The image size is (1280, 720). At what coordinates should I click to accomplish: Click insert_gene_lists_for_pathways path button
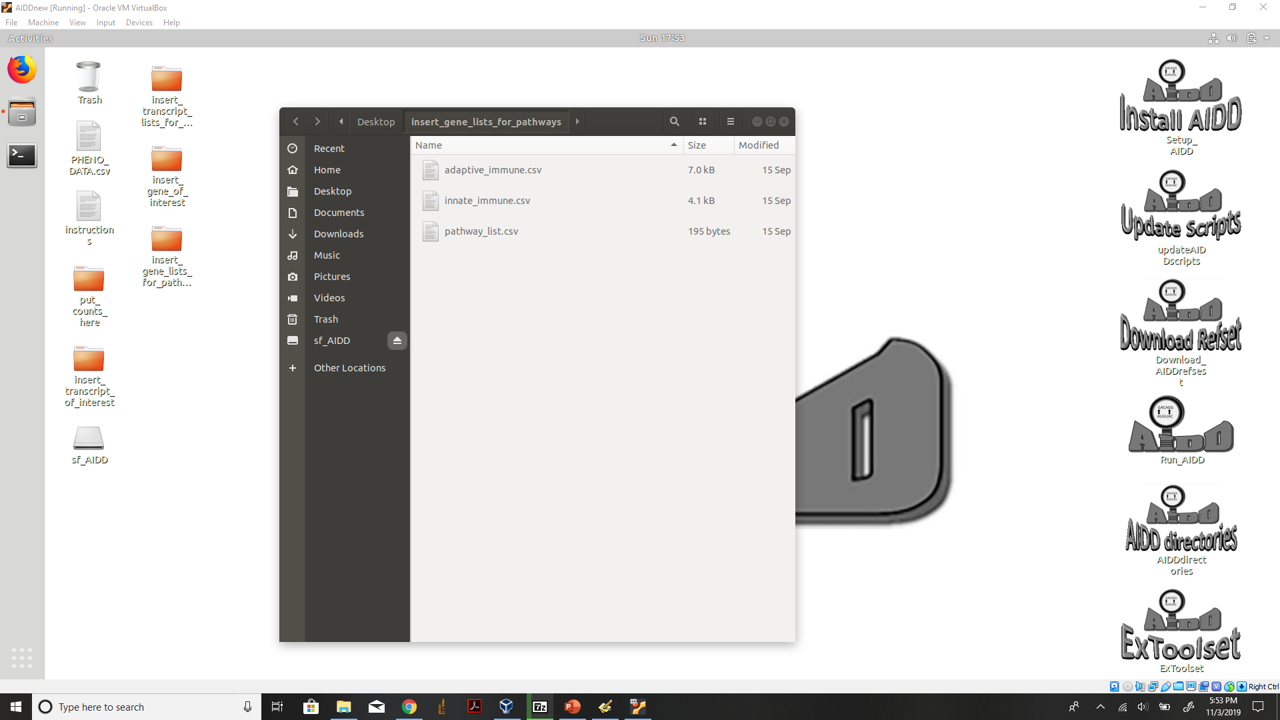click(486, 121)
